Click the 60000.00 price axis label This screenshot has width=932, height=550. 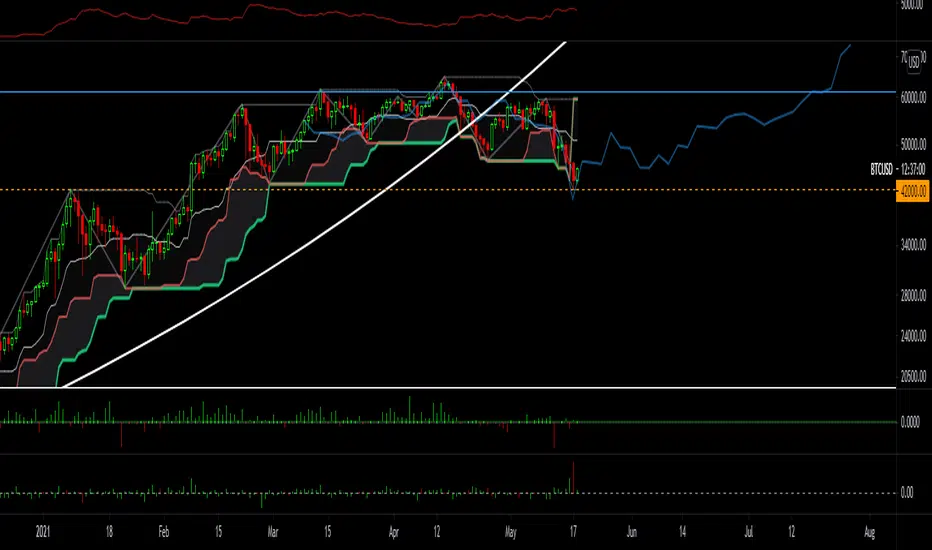(913, 98)
